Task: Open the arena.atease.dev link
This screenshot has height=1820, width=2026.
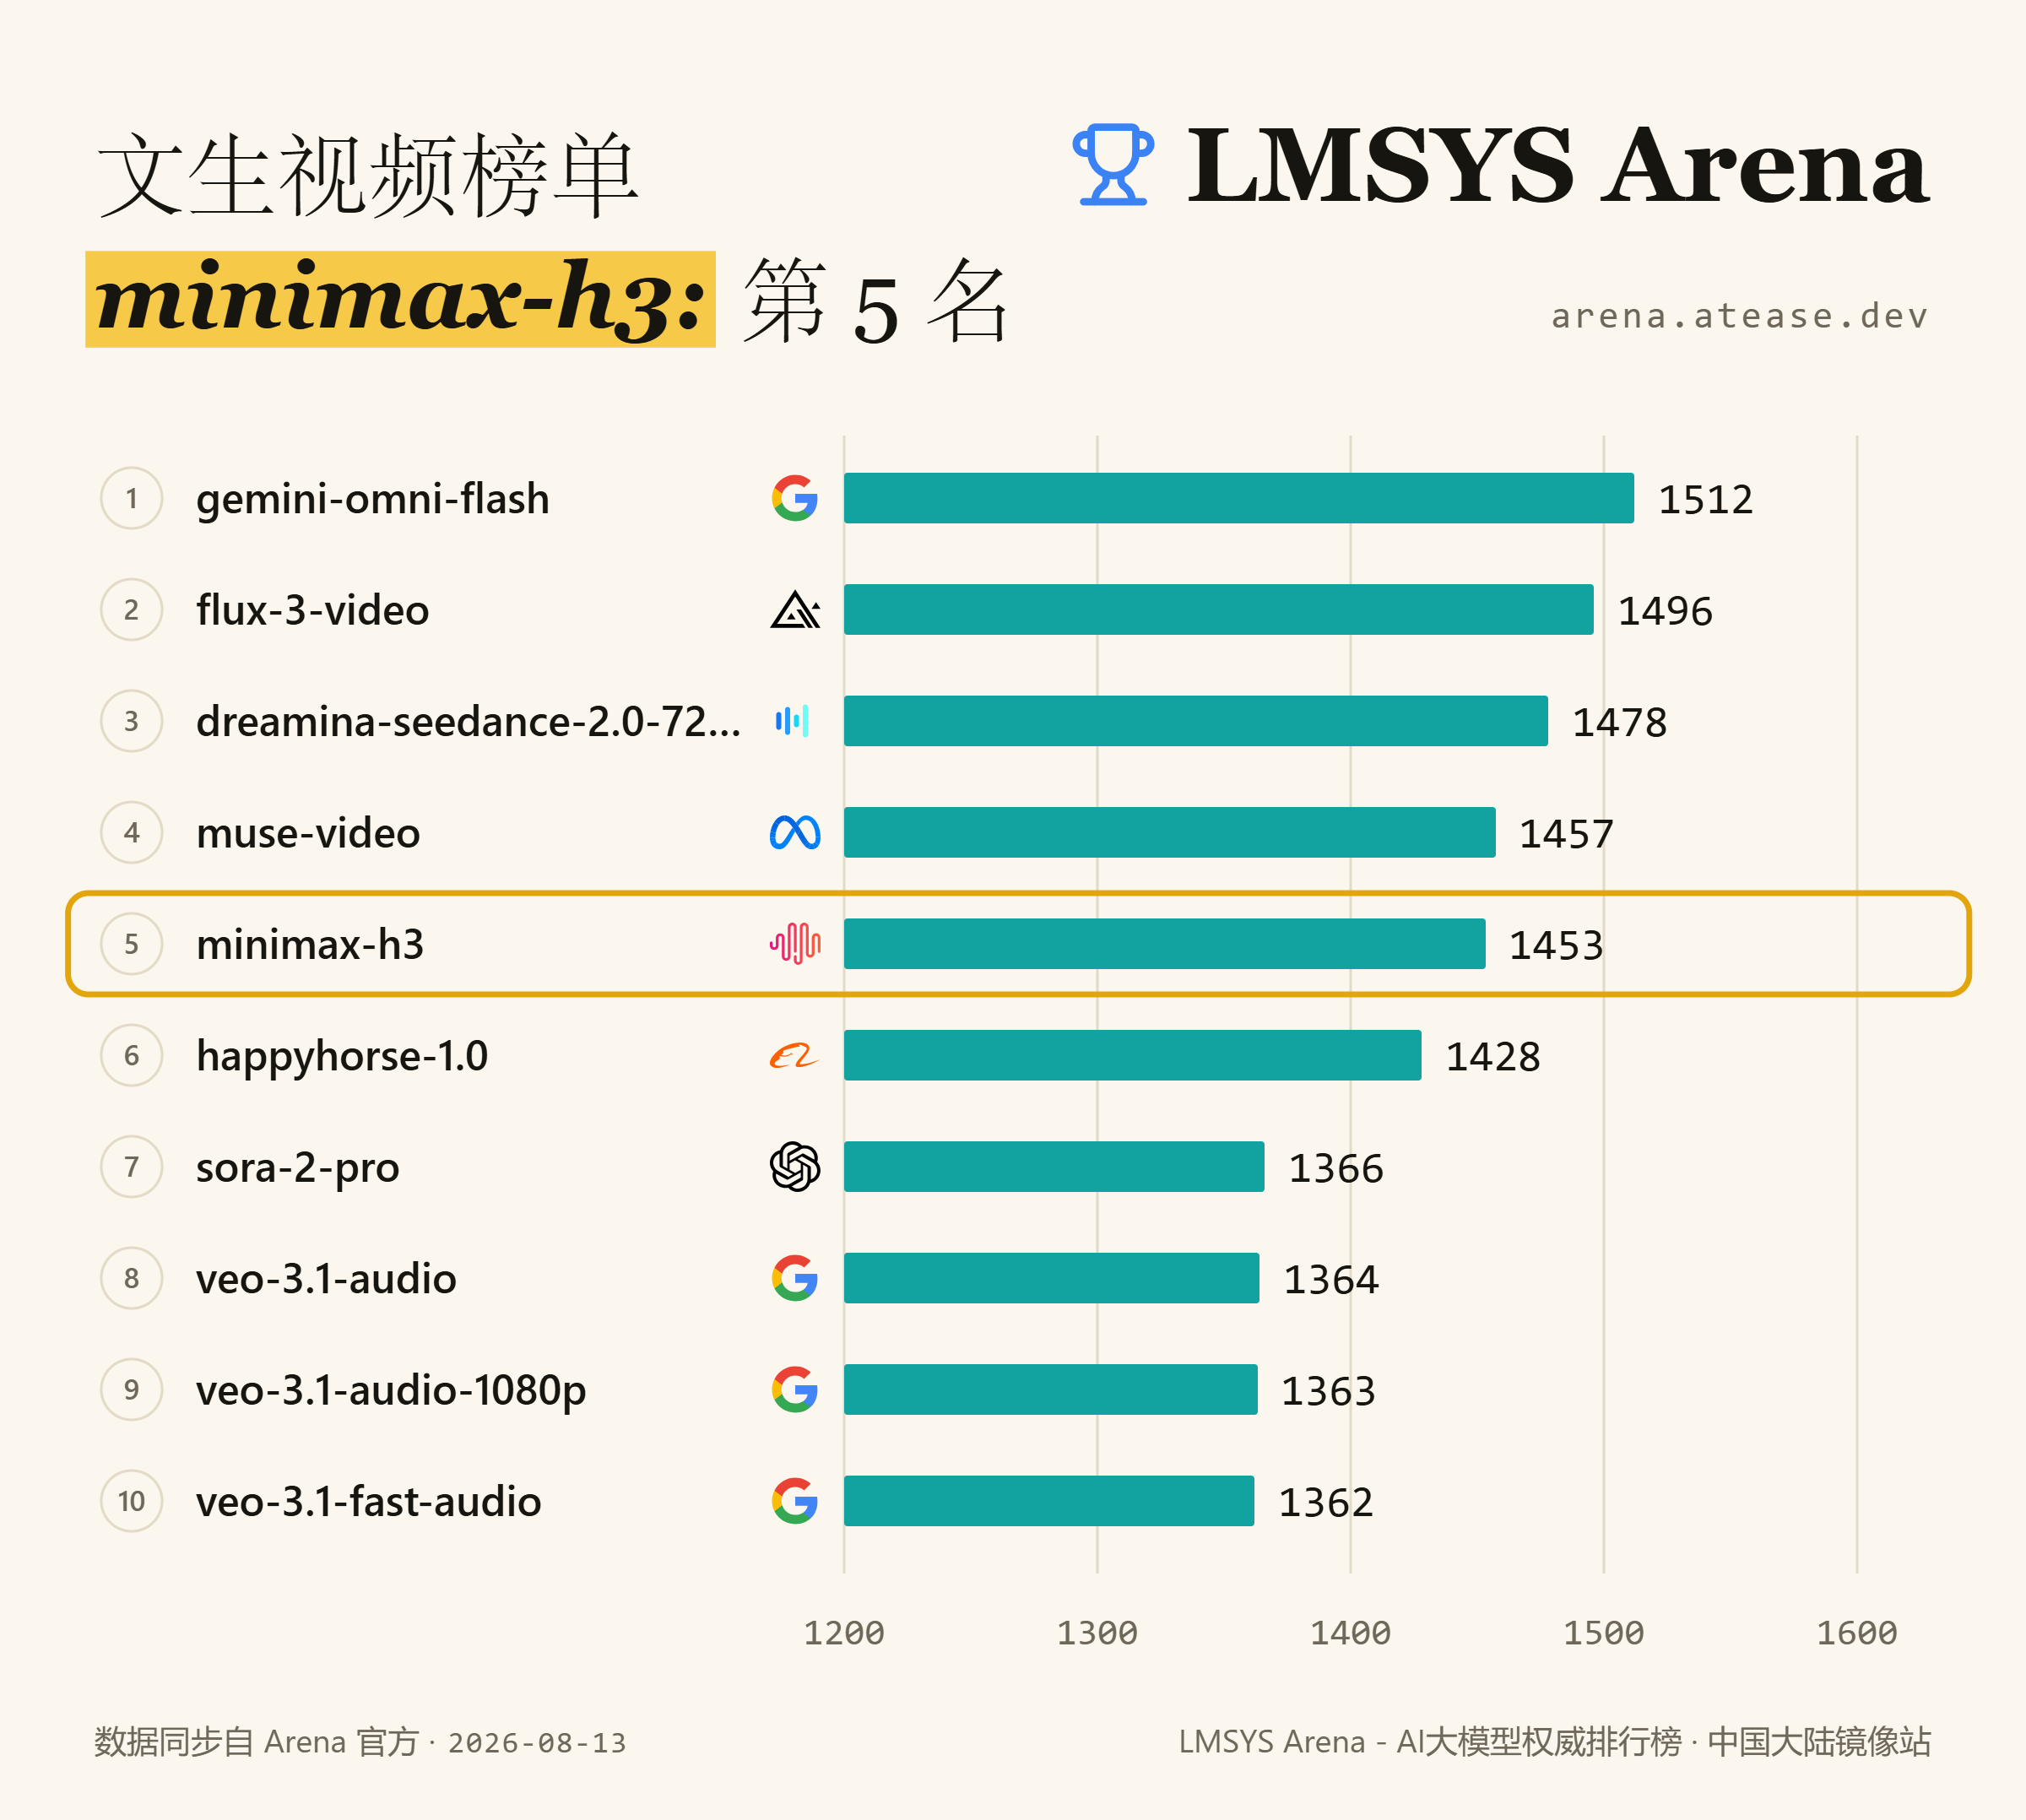Action: (x=1739, y=316)
